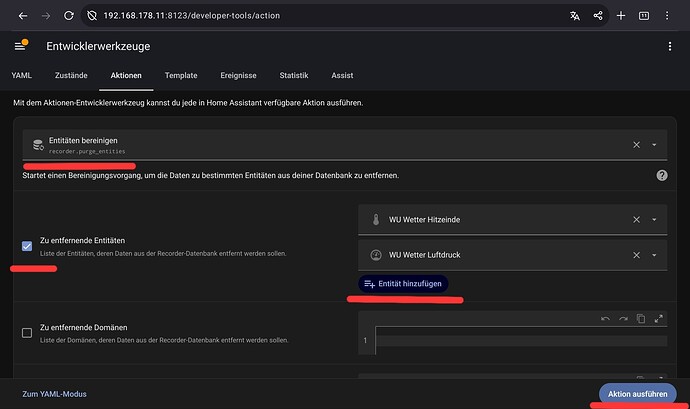Screen dimensions: 690x409
Task: Click the 'recorder.purge_entities' text
Action: 87,151
